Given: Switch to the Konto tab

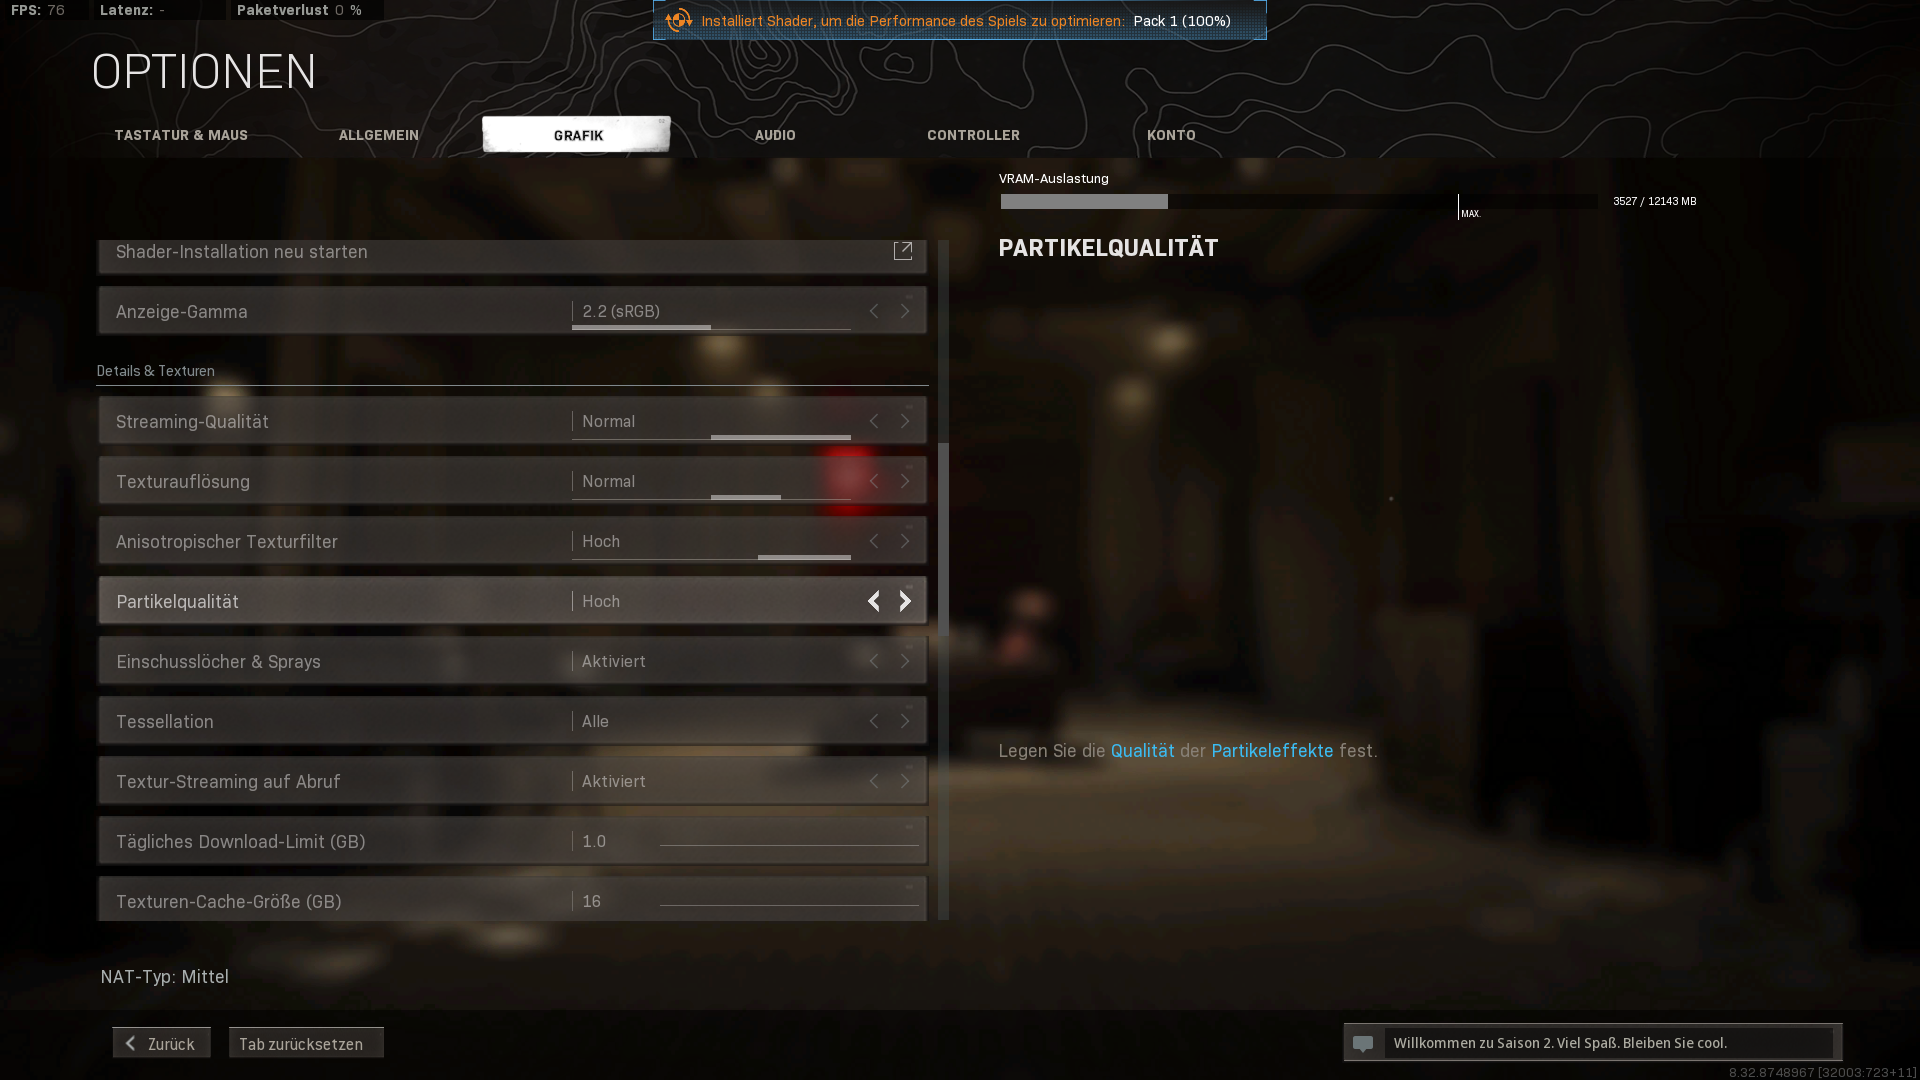Looking at the screenshot, I should pos(1171,135).
